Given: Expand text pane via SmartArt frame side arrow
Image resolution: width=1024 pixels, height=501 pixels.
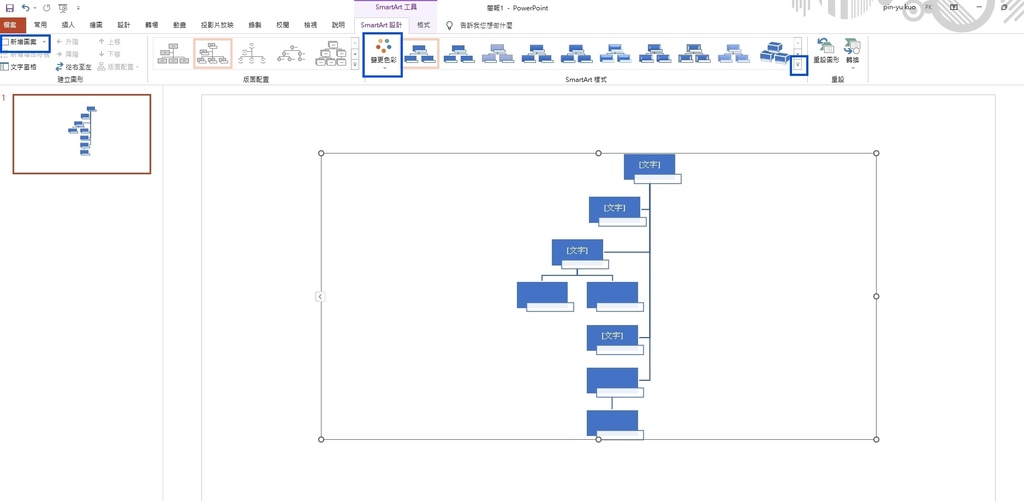Looking at the screenshot, I should click(319, 297).
